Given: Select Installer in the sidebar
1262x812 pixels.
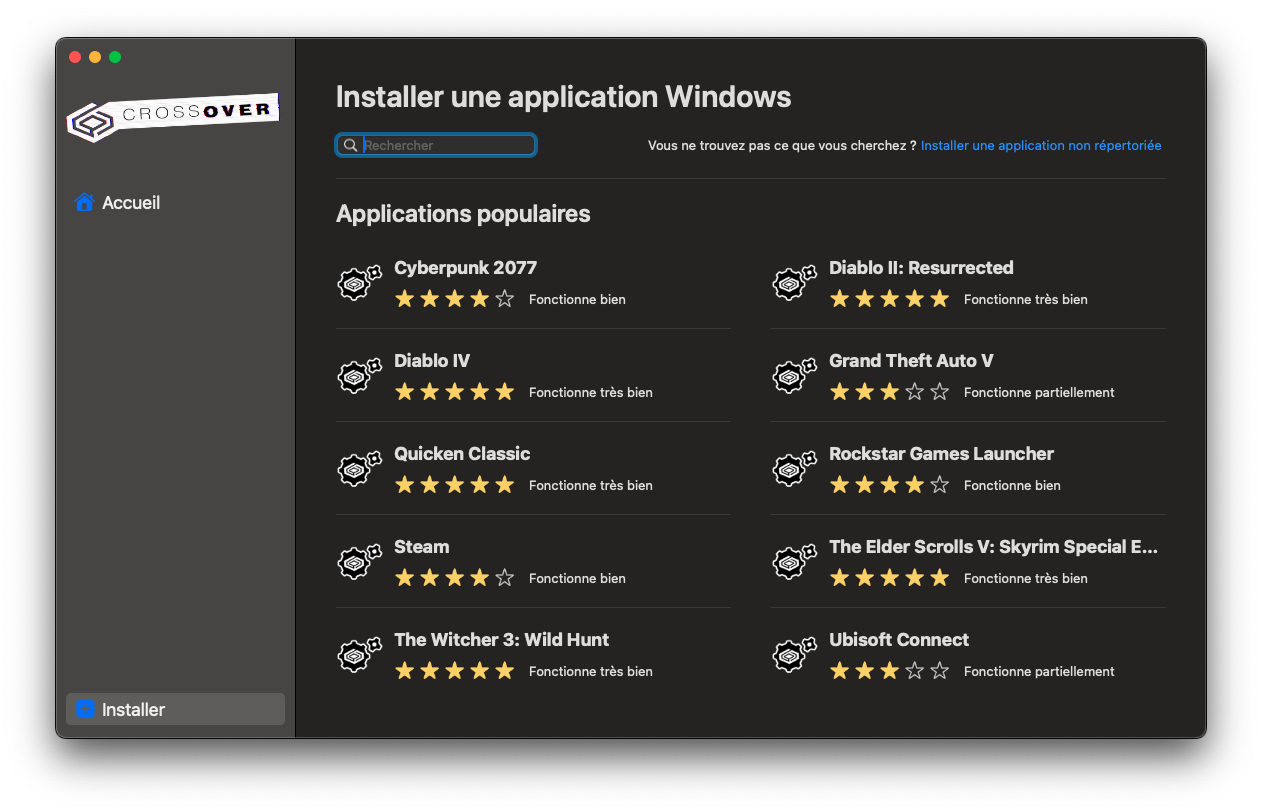Looking at the screenshot, I should (x=133, y=710).
